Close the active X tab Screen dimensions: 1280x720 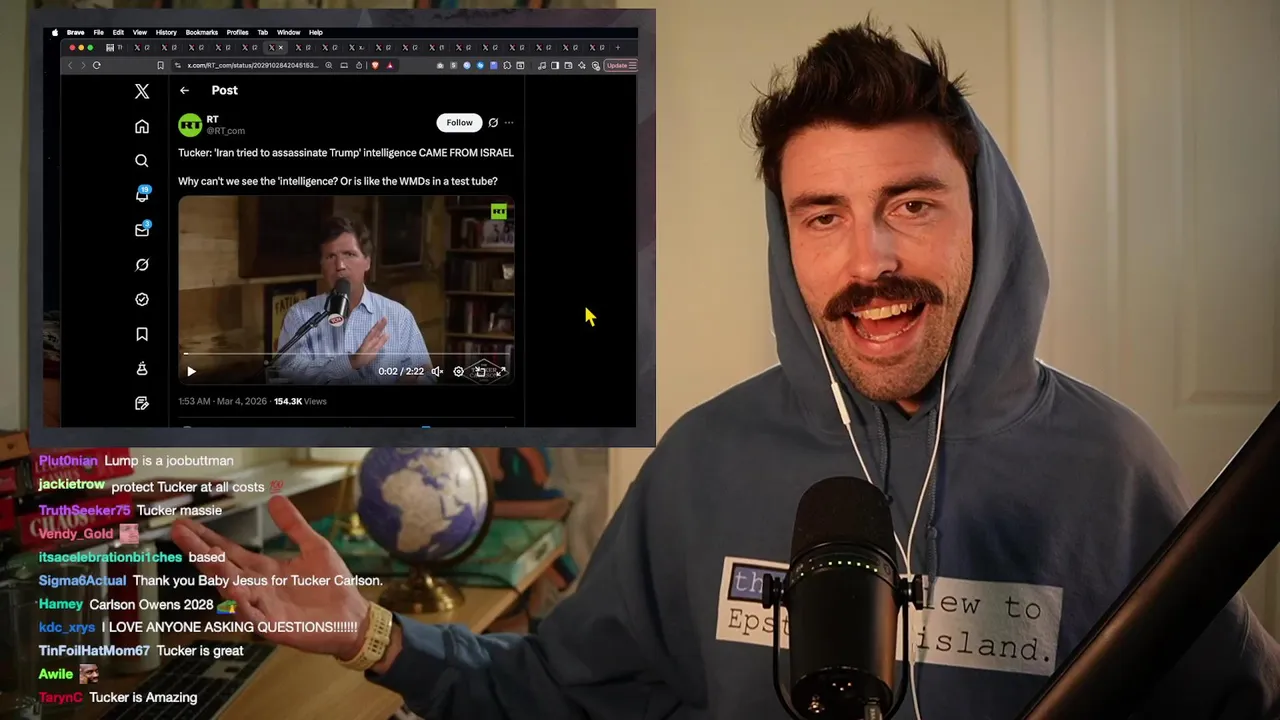[x=281, y=47]
